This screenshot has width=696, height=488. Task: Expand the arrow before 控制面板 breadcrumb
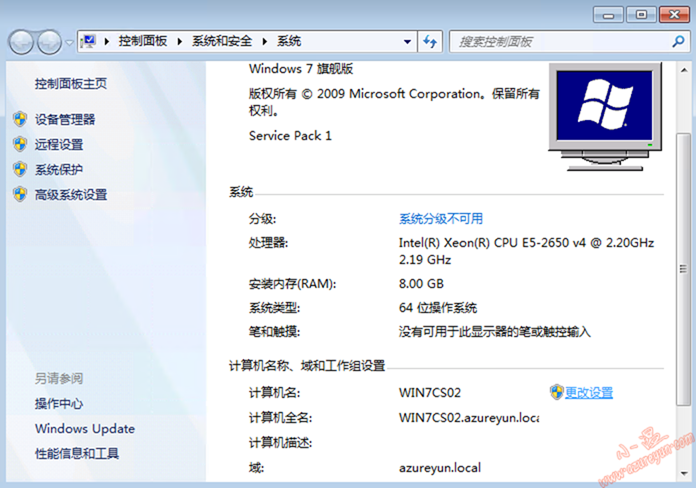point(107,42)
